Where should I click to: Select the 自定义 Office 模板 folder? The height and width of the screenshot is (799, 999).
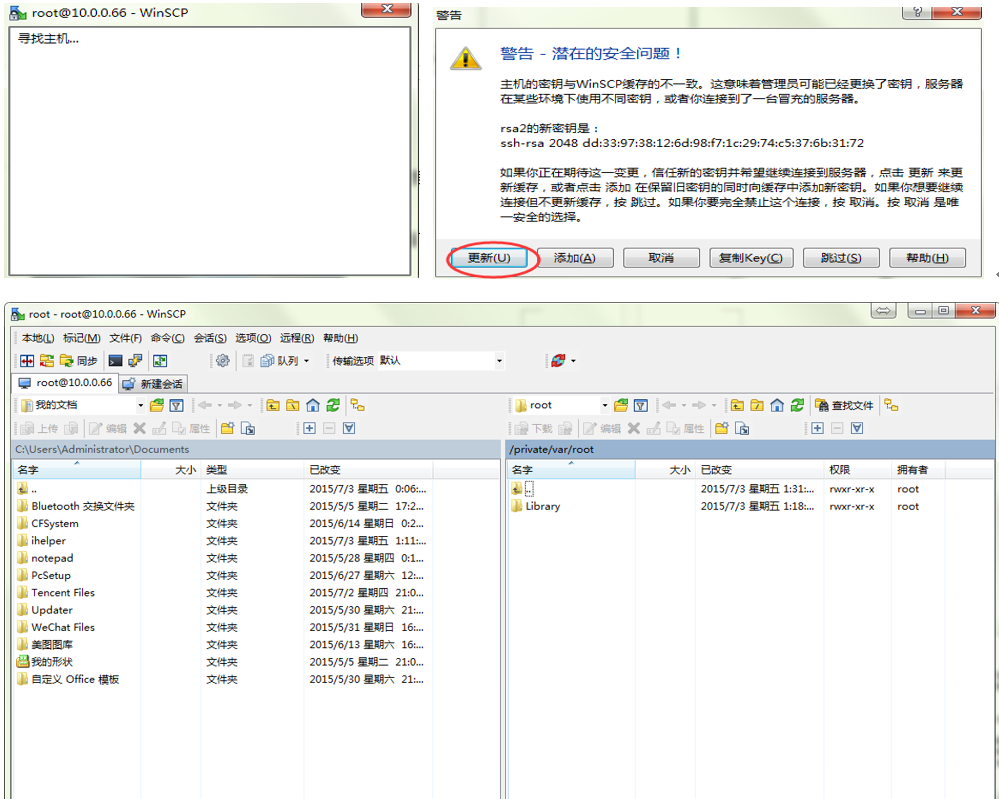pyautogui.click(x=68, y=679)
